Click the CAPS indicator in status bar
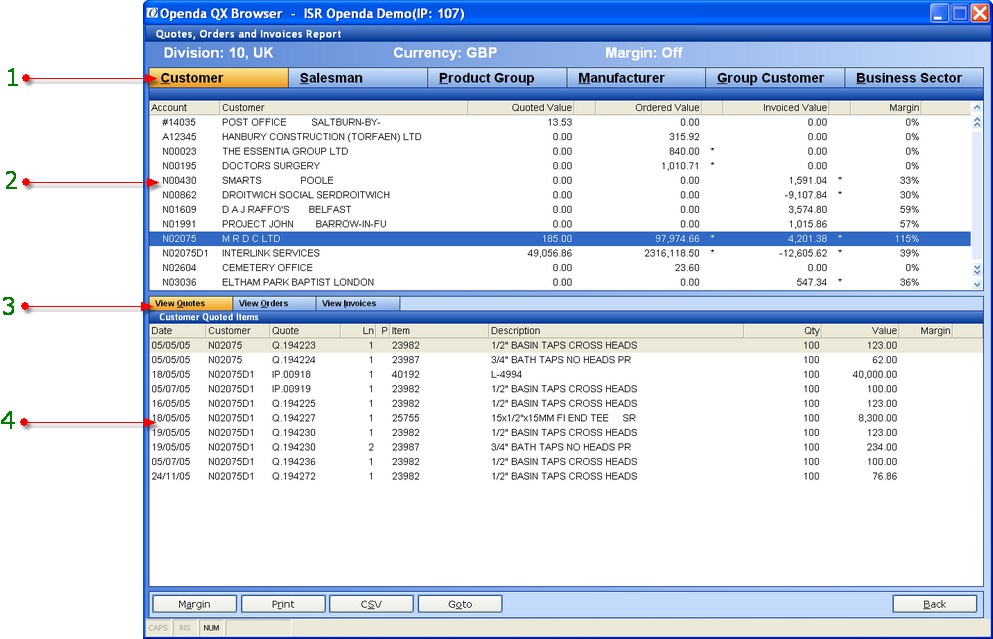Image resolution: width=993 pixels, height=639 pixels. coord(158,628)
